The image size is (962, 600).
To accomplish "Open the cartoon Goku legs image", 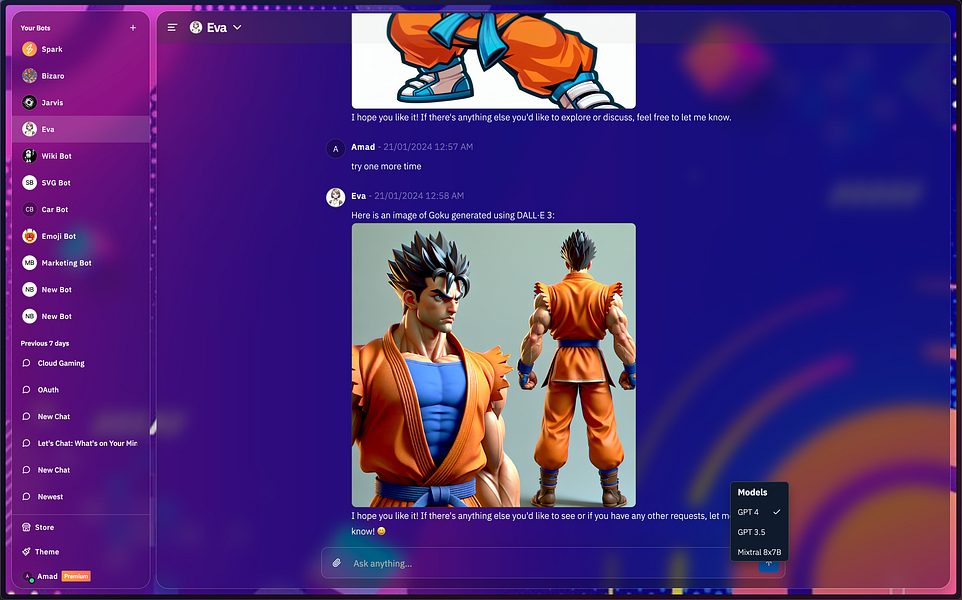I will click(493, 61).
